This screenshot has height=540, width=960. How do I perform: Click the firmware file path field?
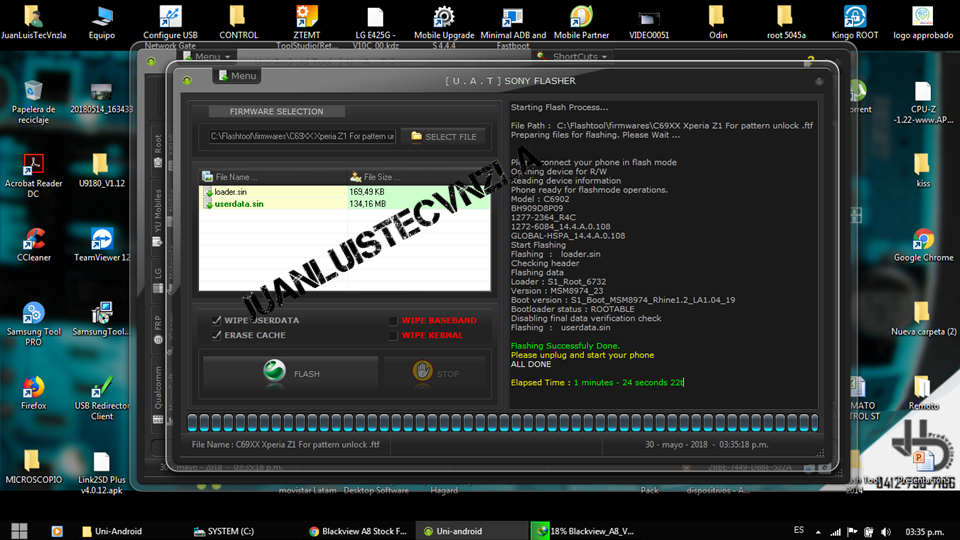pos(302,136)
